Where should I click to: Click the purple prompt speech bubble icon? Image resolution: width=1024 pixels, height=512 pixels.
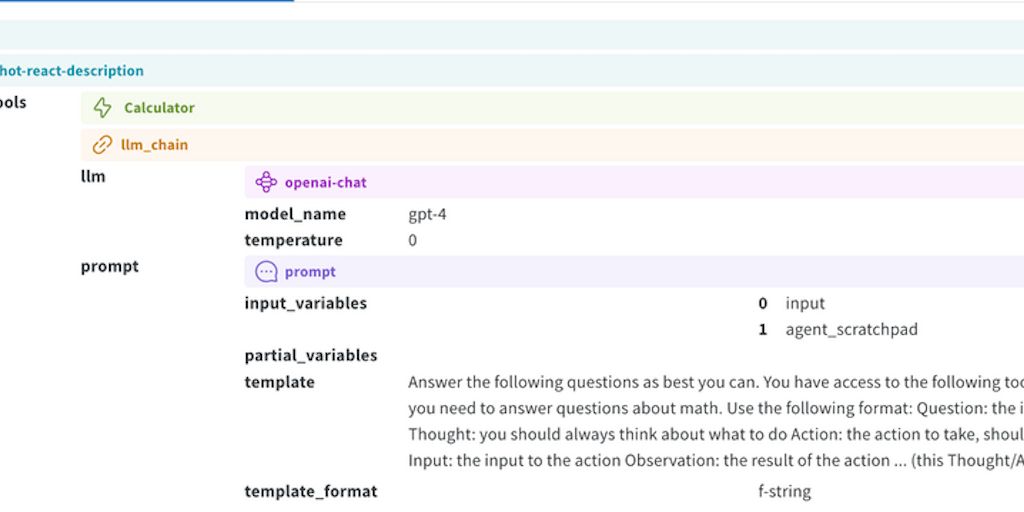pos(266,272)
